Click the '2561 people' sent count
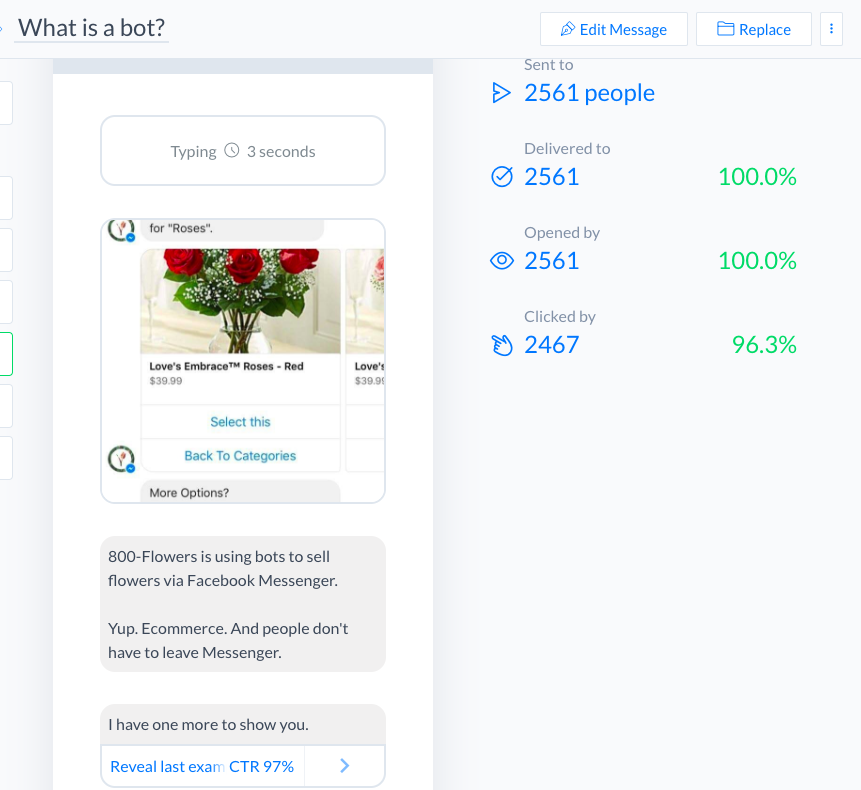 coord(589,93)
